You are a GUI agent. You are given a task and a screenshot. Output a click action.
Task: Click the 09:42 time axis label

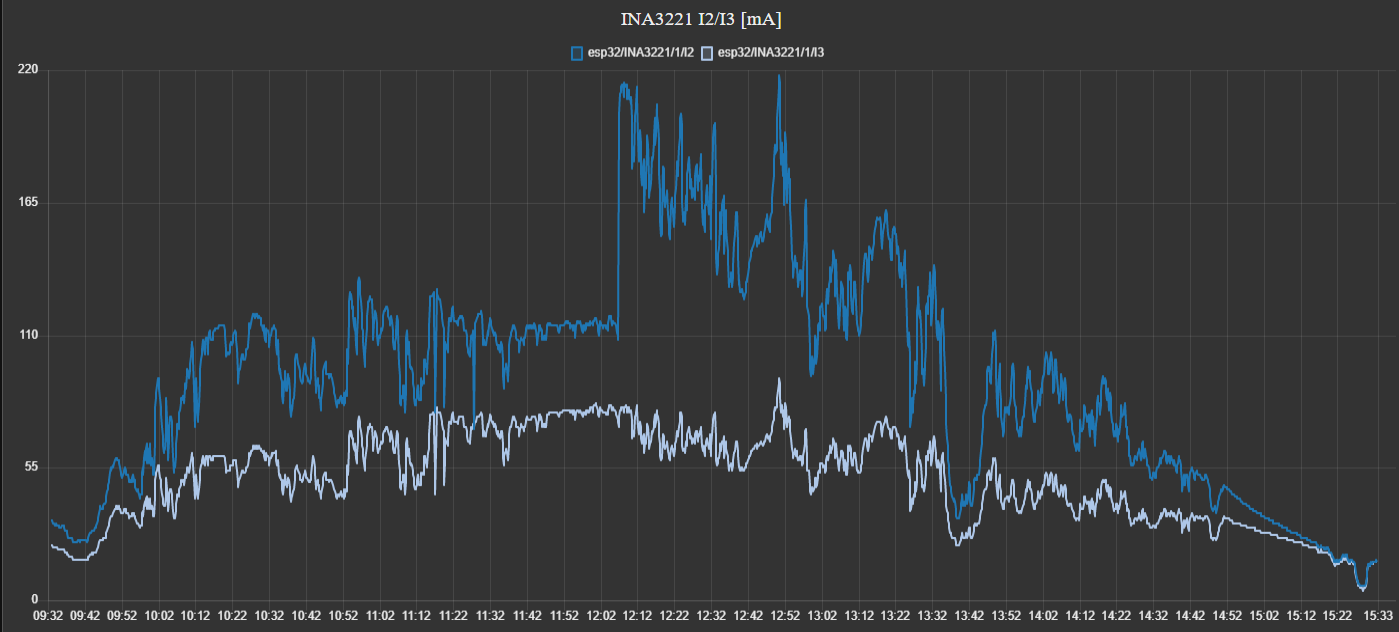(85, 617)
